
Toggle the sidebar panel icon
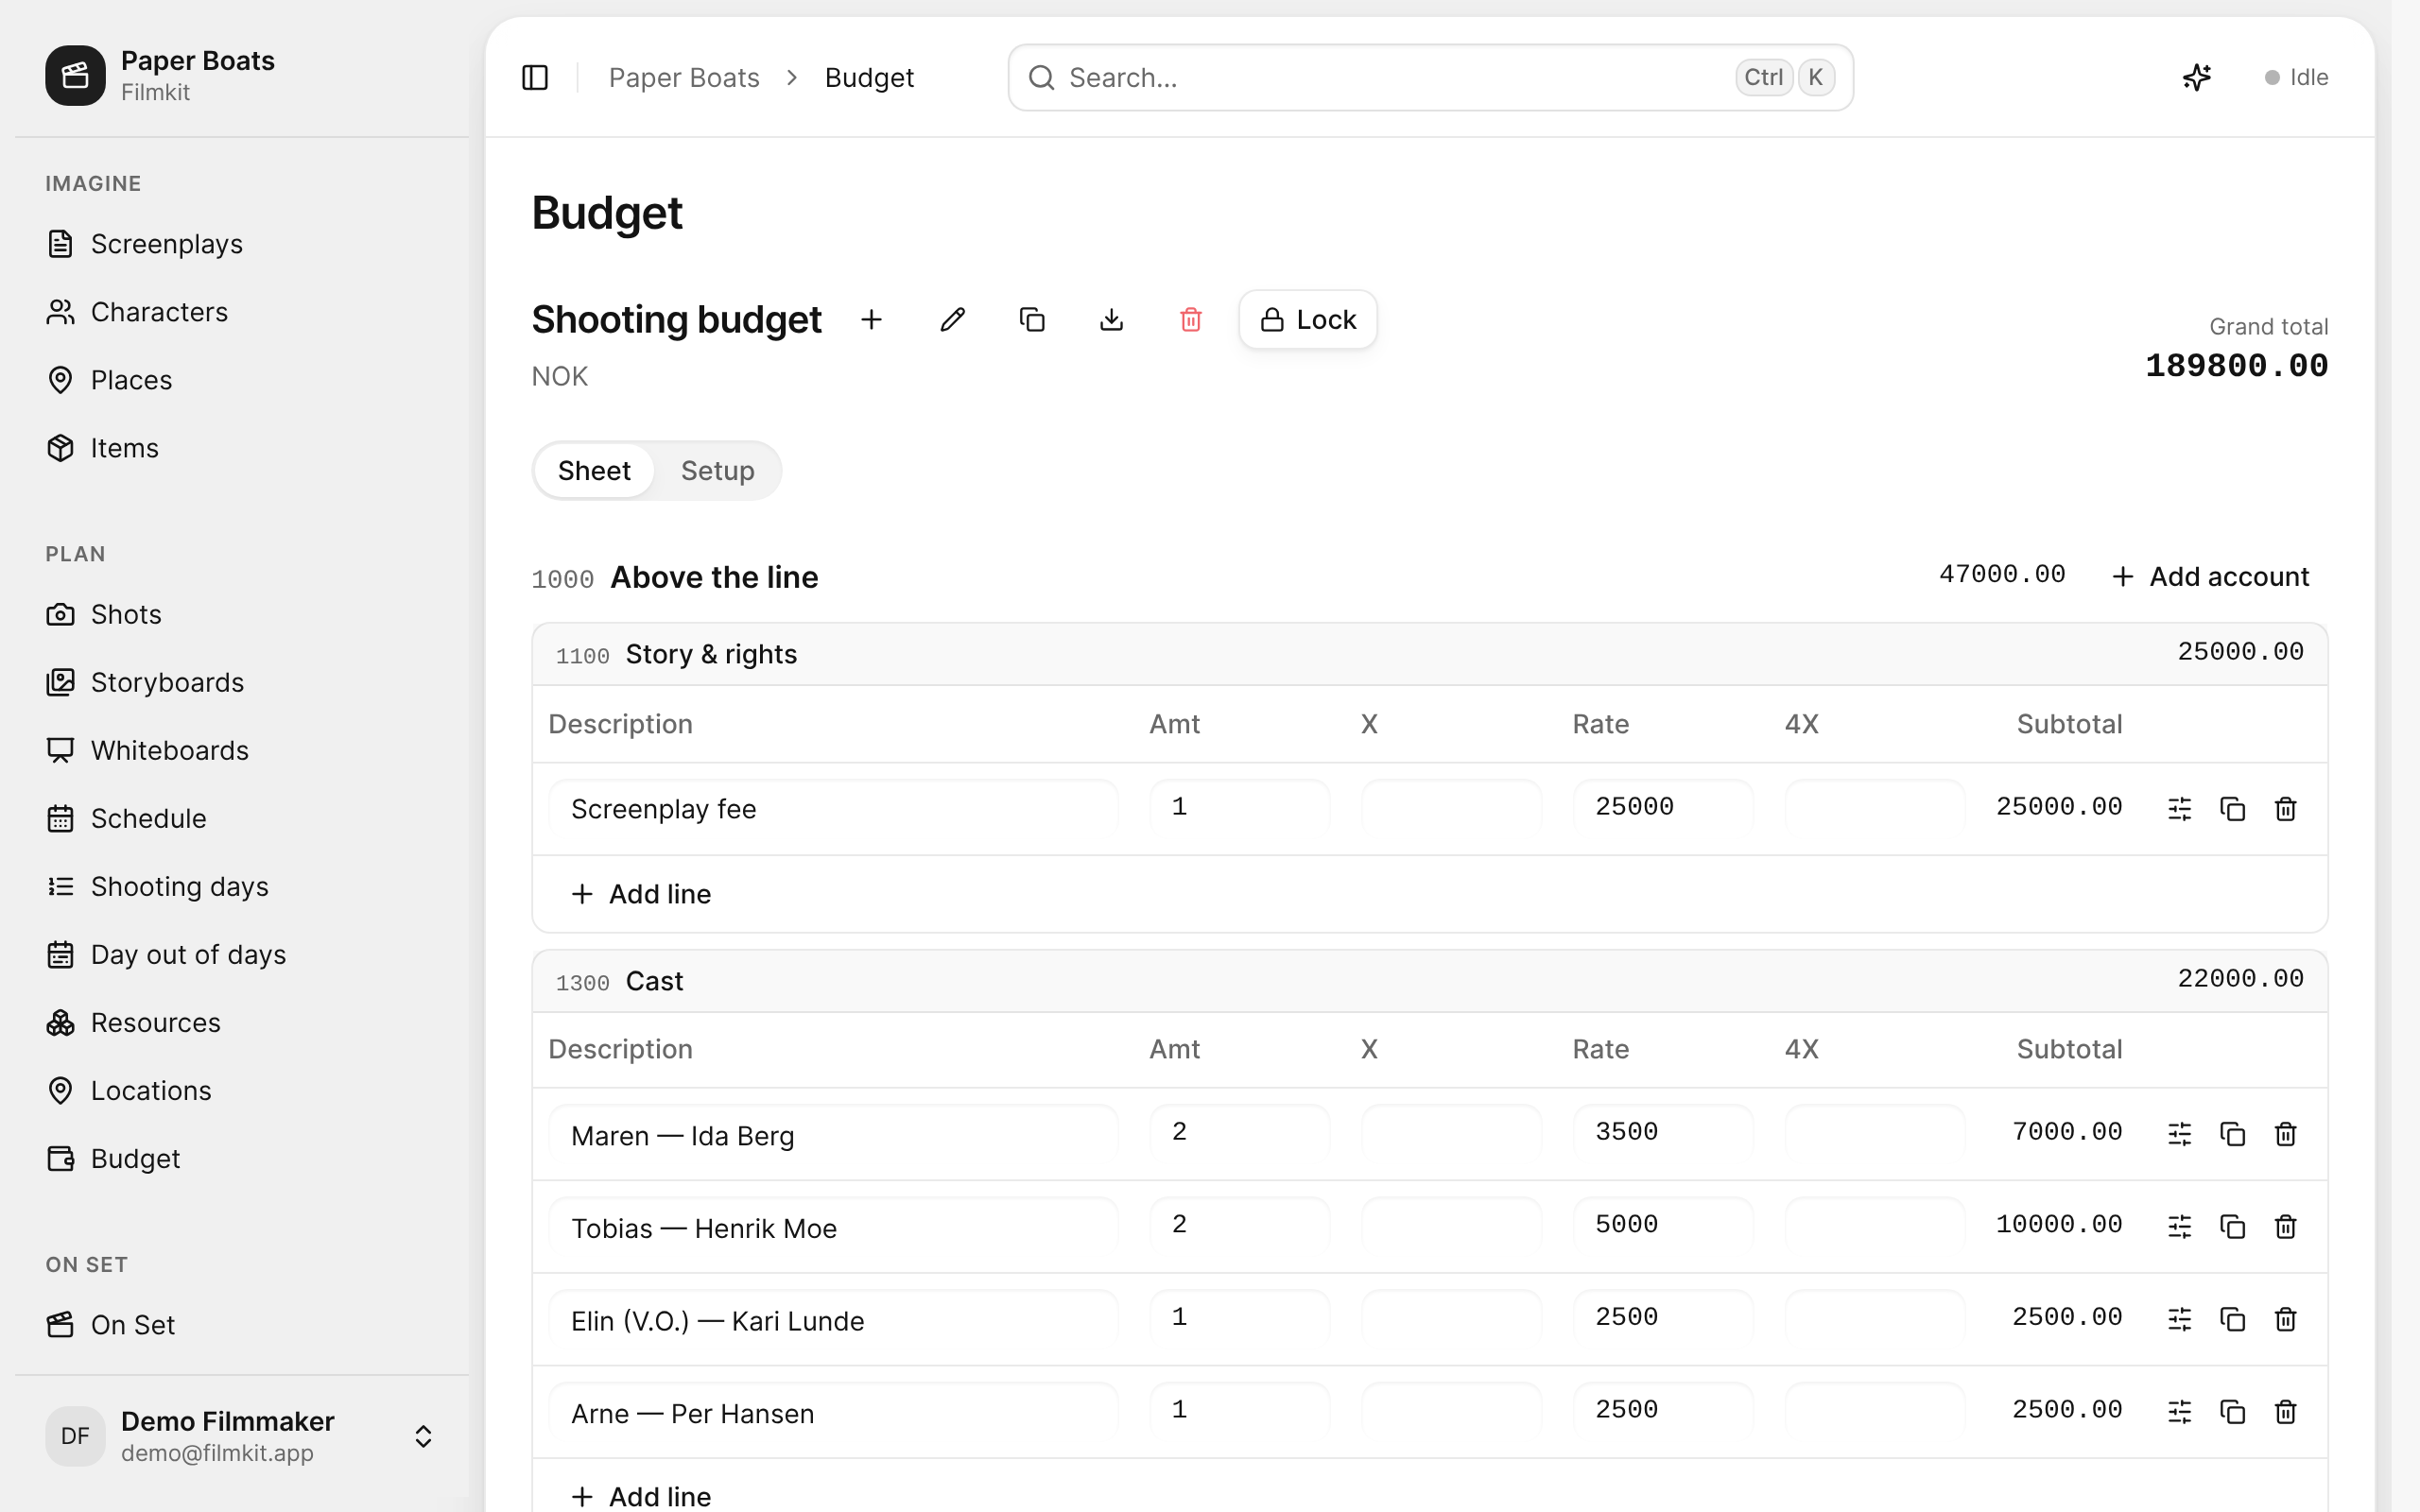pyautogui.click(x=535, y=77)
